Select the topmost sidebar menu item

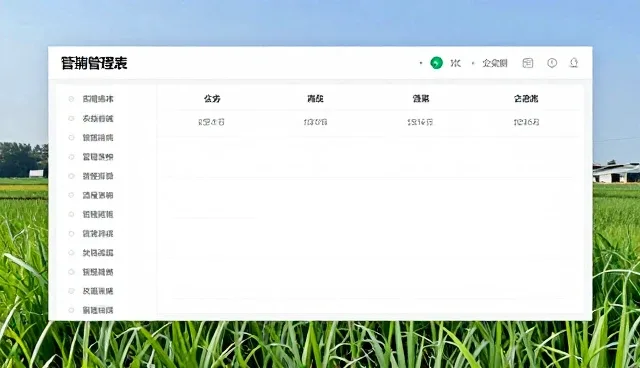pos(98,99)
